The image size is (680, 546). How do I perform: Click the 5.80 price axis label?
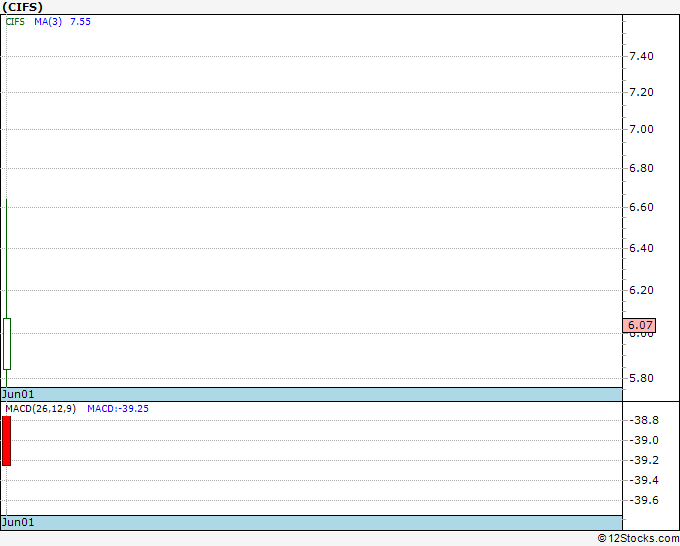(x=641, y=378)
